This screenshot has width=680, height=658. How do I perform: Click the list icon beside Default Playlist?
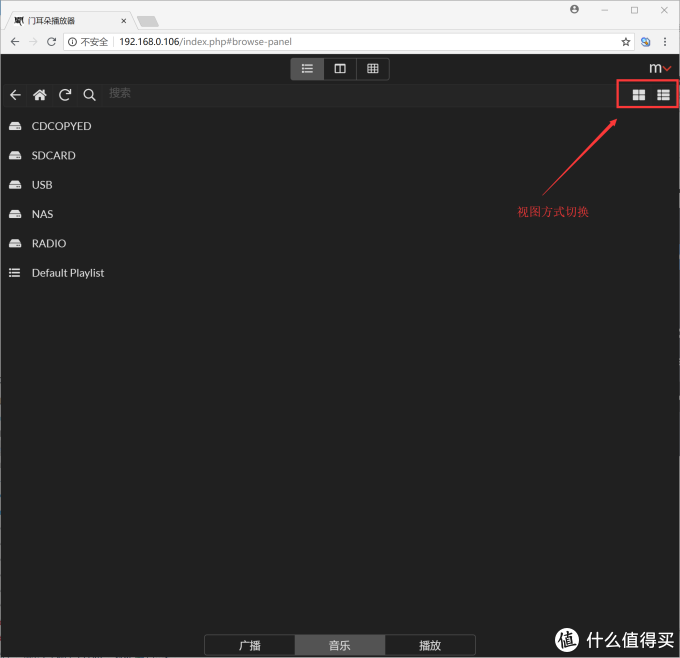pyautogui.click(x=15, y=273)
